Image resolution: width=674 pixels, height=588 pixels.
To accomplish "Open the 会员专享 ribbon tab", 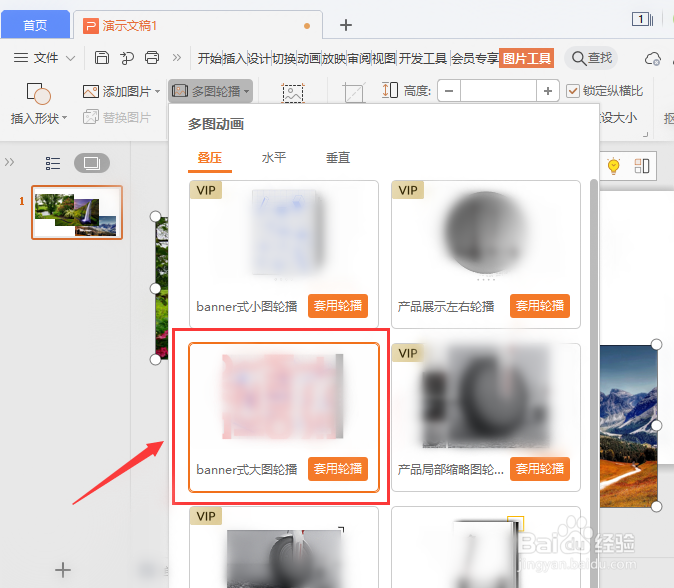I will [x=475, y=58].
